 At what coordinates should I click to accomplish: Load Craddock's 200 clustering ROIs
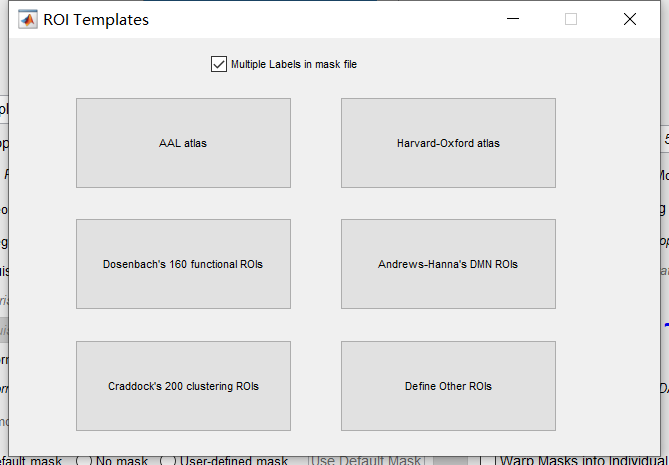[x=183, y=386]
